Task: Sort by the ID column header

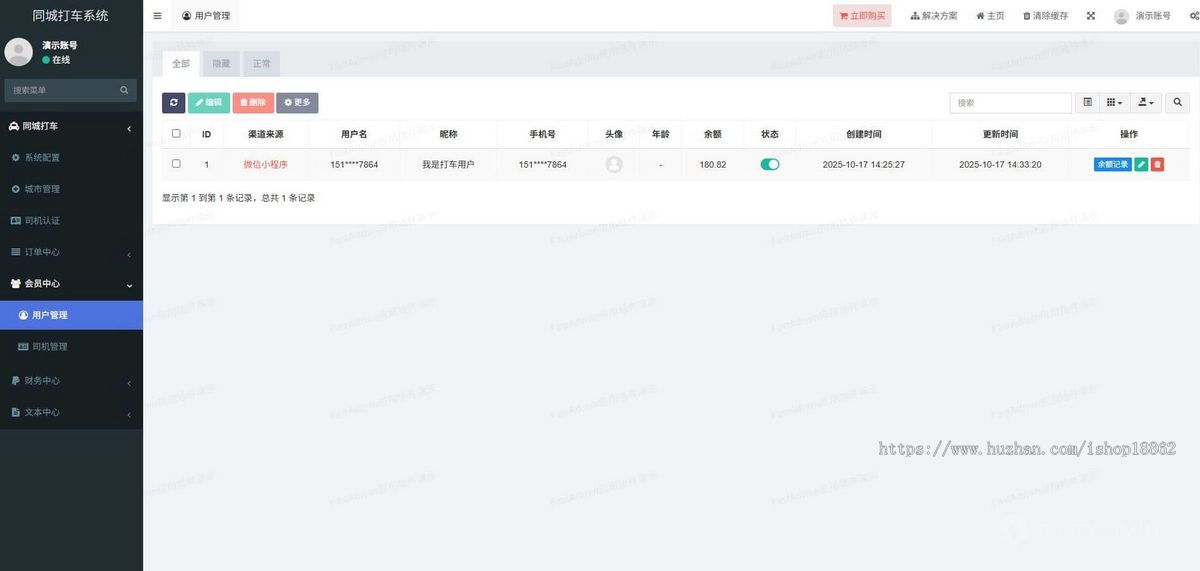Action: [x=206, y=134]
